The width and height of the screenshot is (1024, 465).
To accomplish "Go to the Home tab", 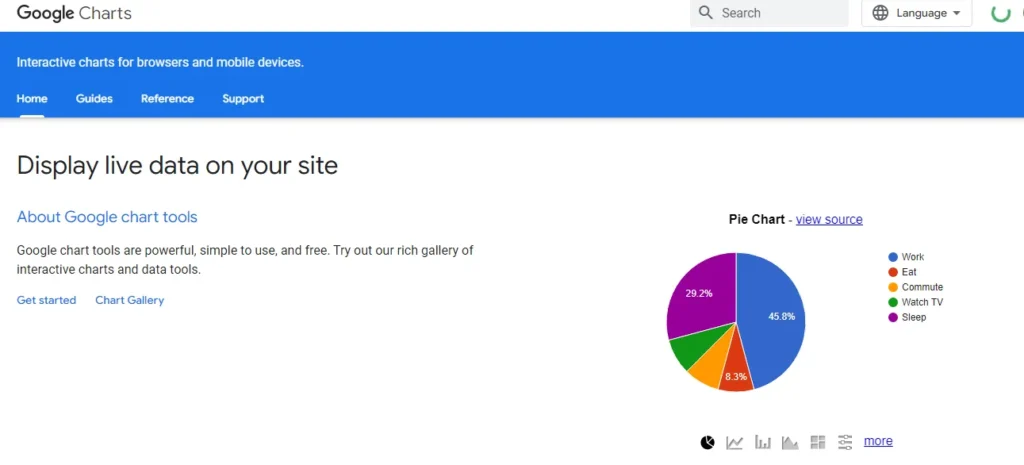I will click(32, 99).
